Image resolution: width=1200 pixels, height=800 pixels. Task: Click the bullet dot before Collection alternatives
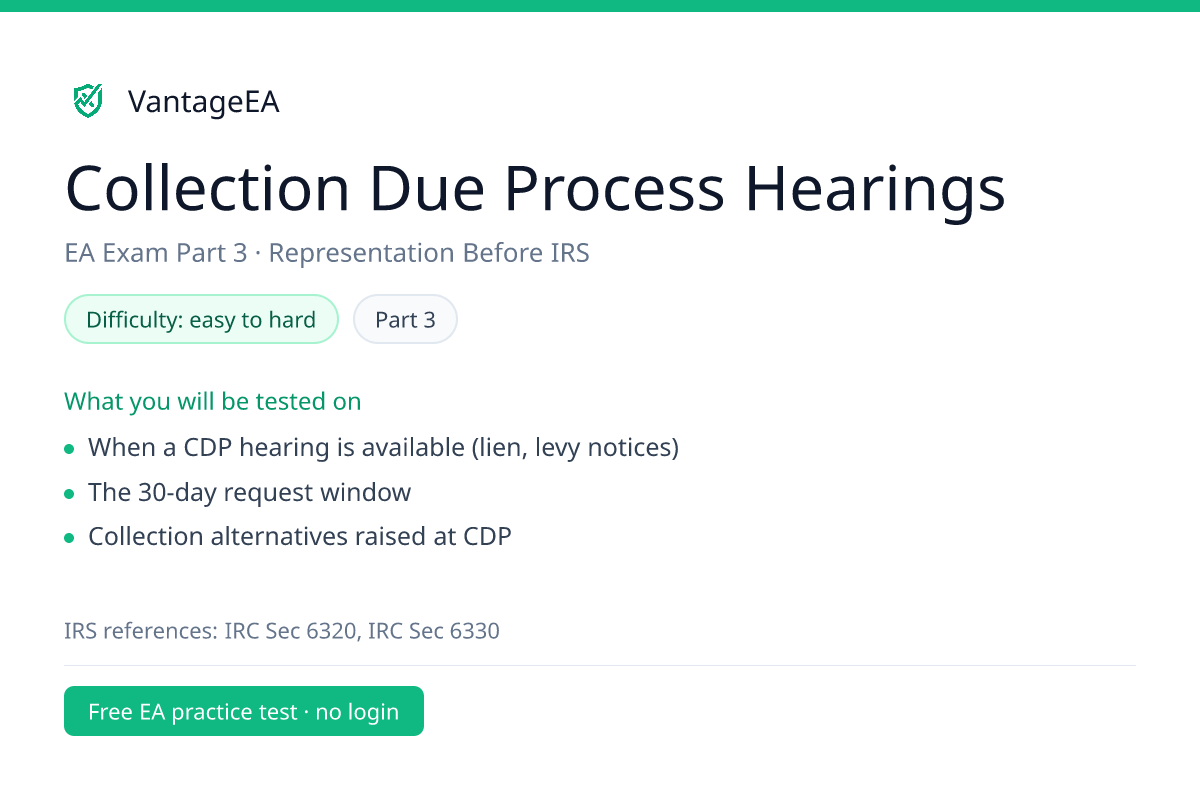[69, 538]
